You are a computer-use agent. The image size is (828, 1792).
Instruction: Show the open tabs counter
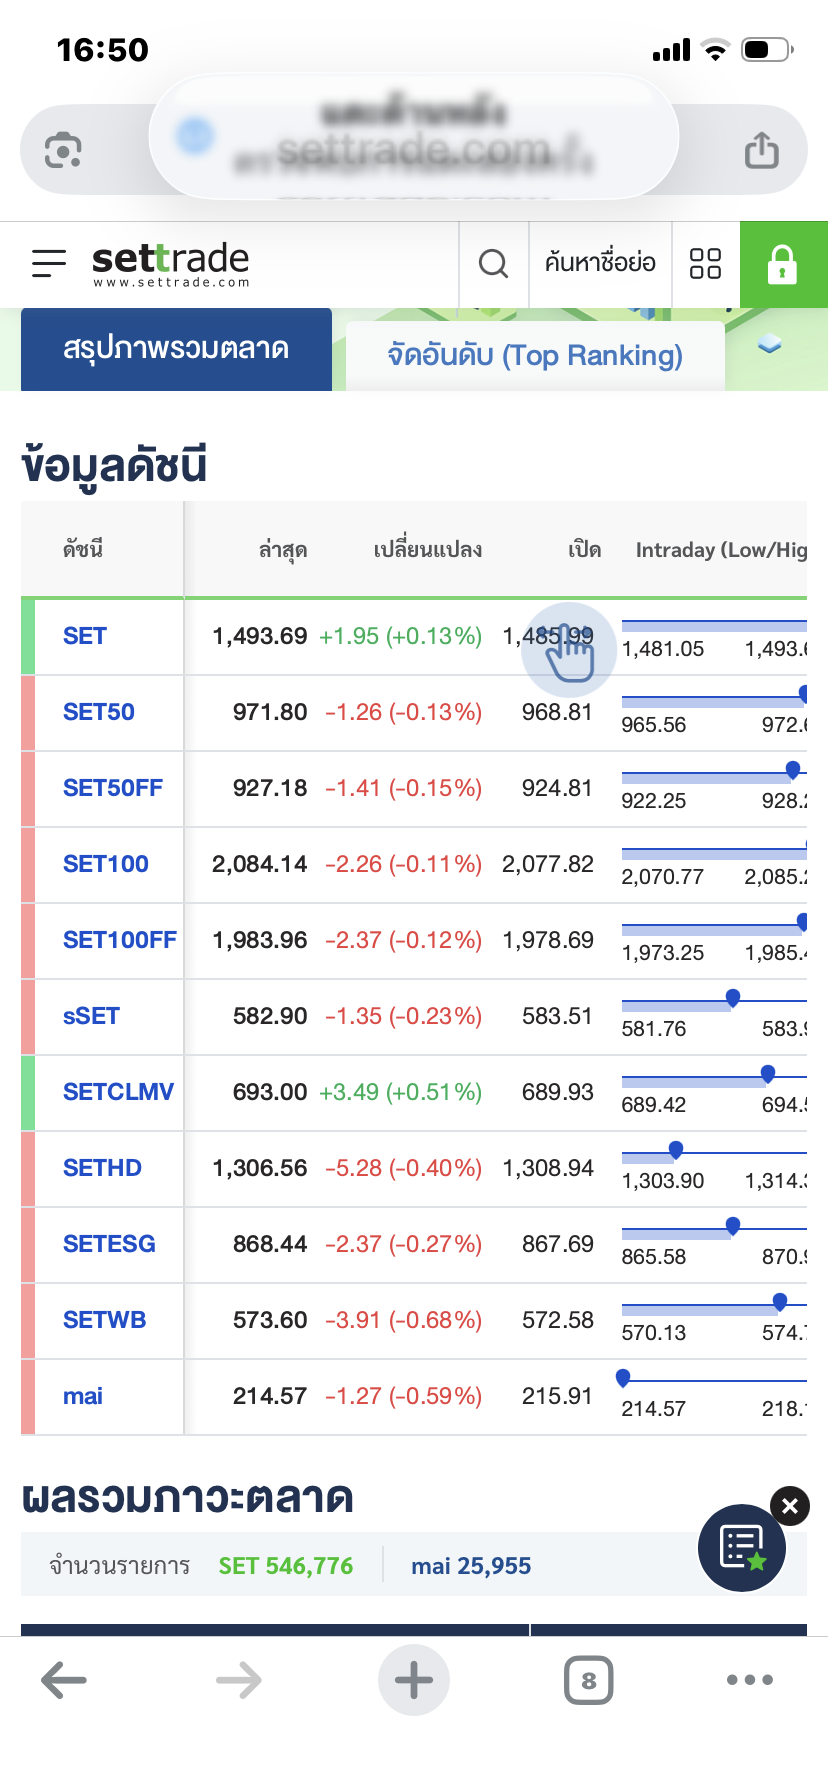click(588, 1680)
